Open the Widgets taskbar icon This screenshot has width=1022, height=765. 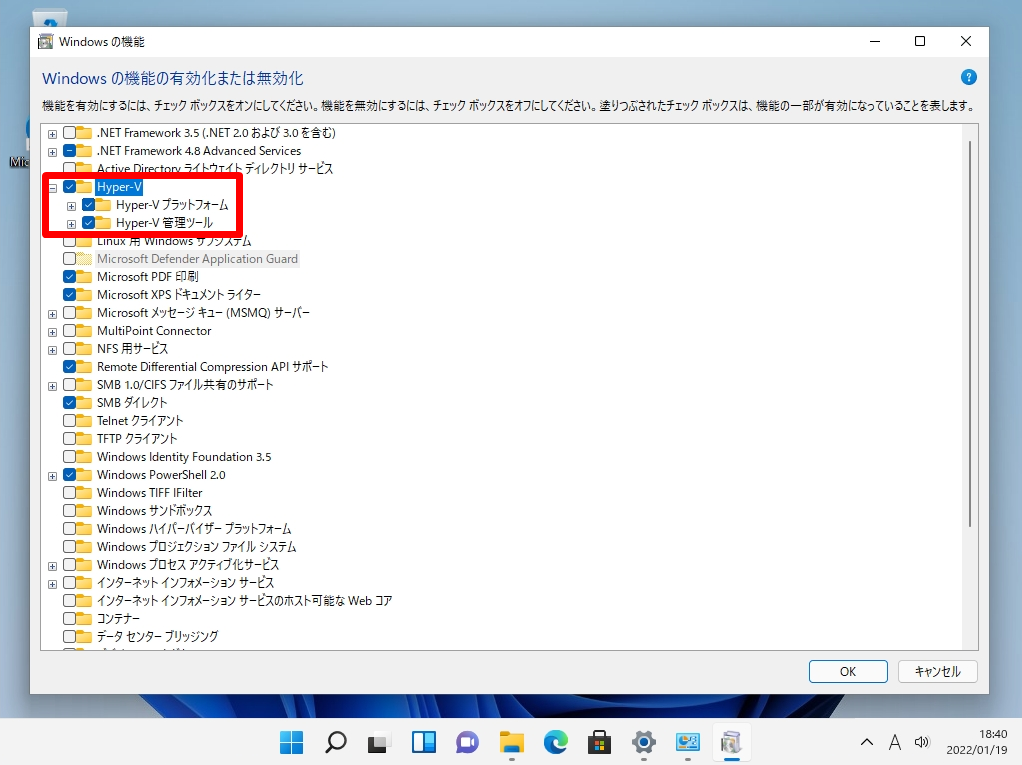(x=424, y=742)
